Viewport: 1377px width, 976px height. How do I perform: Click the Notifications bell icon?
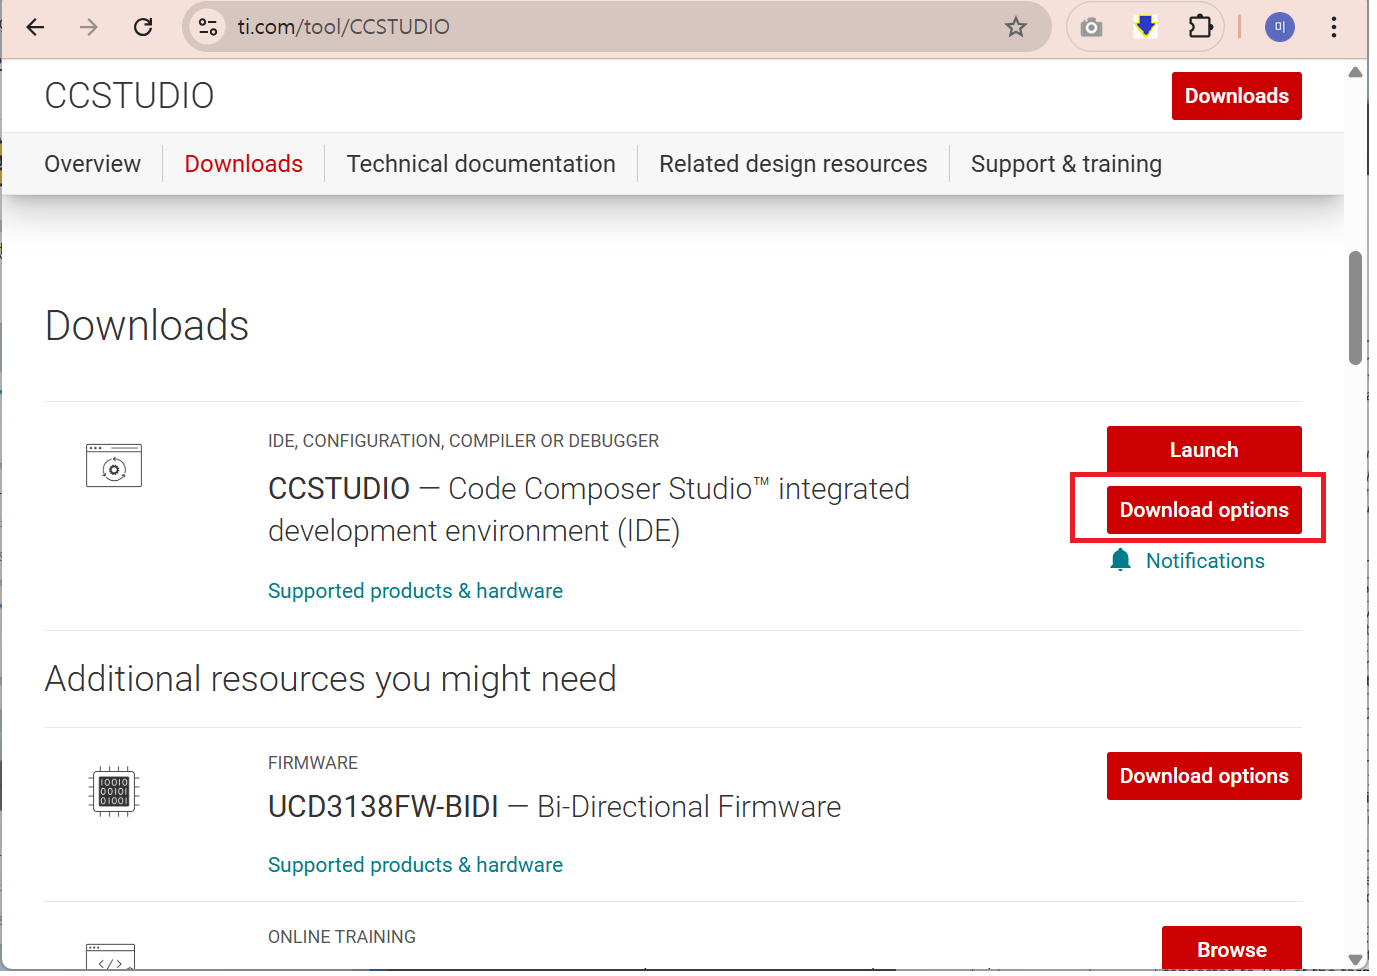tap(1121, 560)
